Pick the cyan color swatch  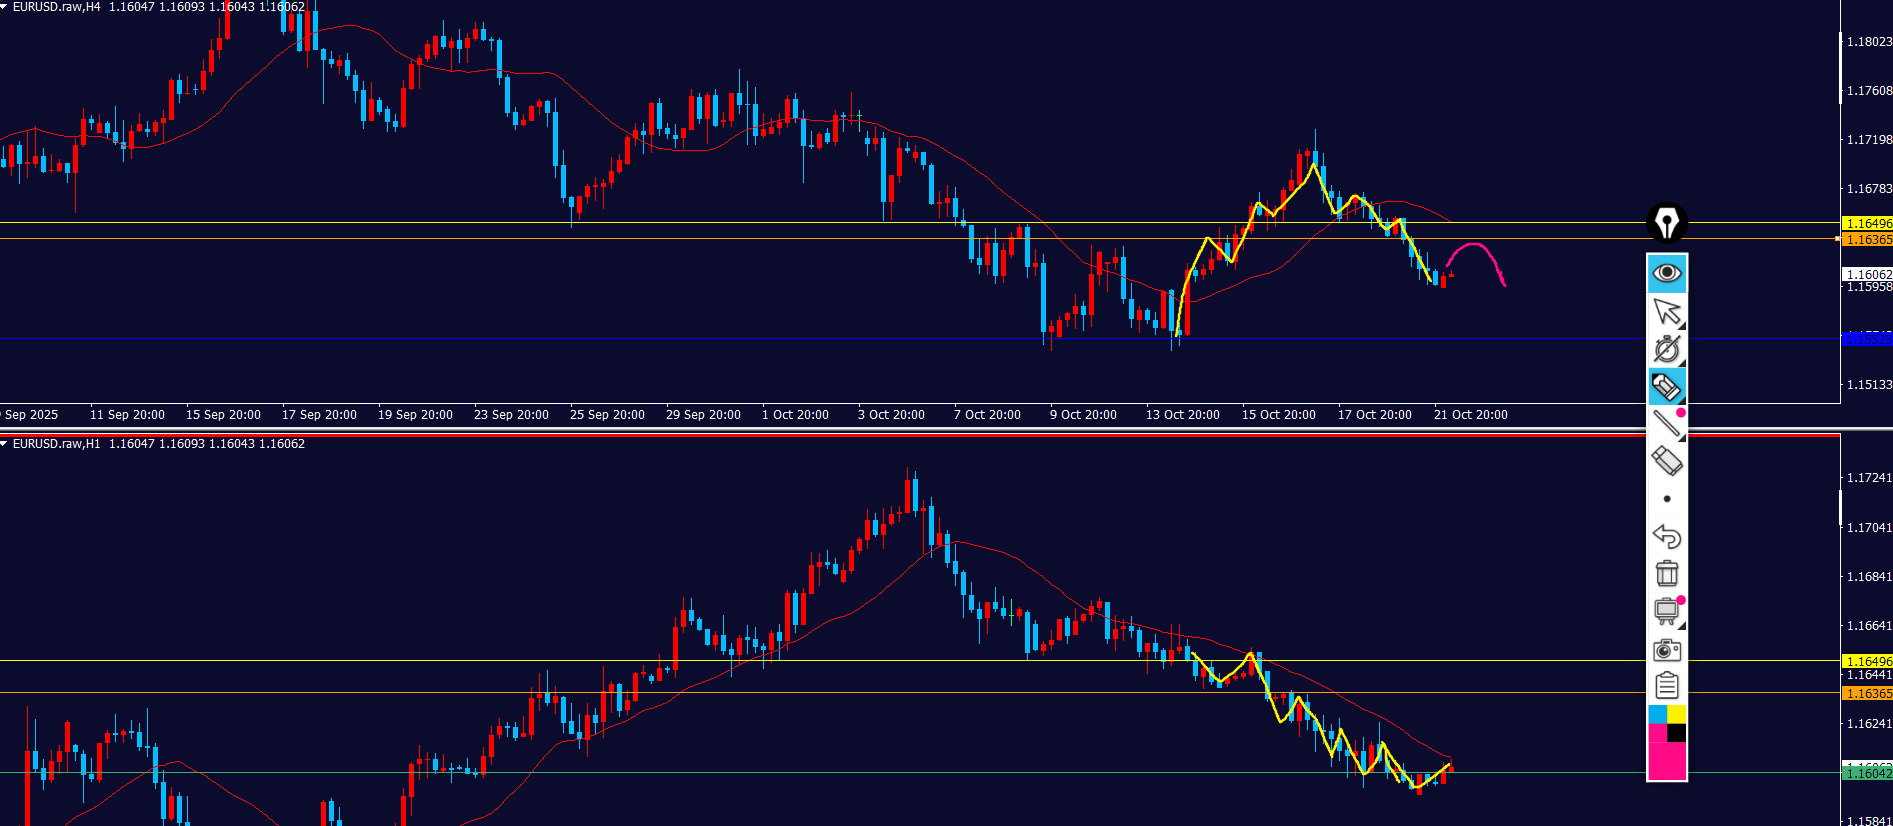click(1657, 714)
